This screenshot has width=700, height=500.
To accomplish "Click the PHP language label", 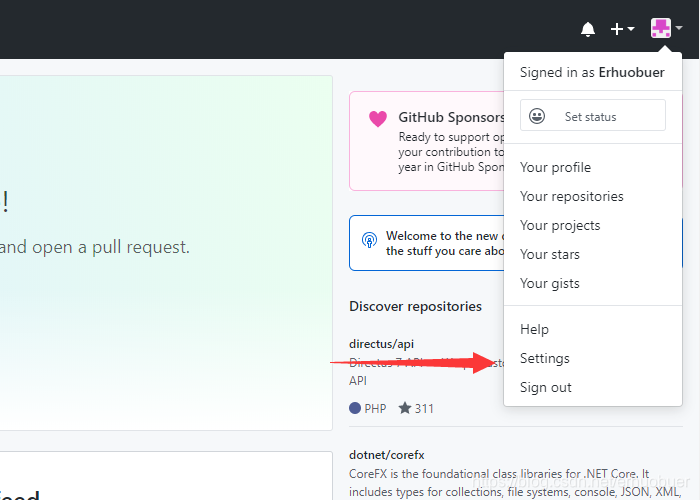I will [375, 408].
